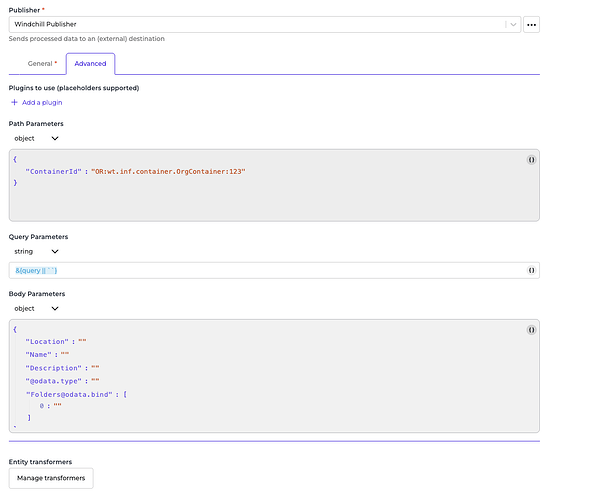Switch to the General tab

click(x=41, y=63)
